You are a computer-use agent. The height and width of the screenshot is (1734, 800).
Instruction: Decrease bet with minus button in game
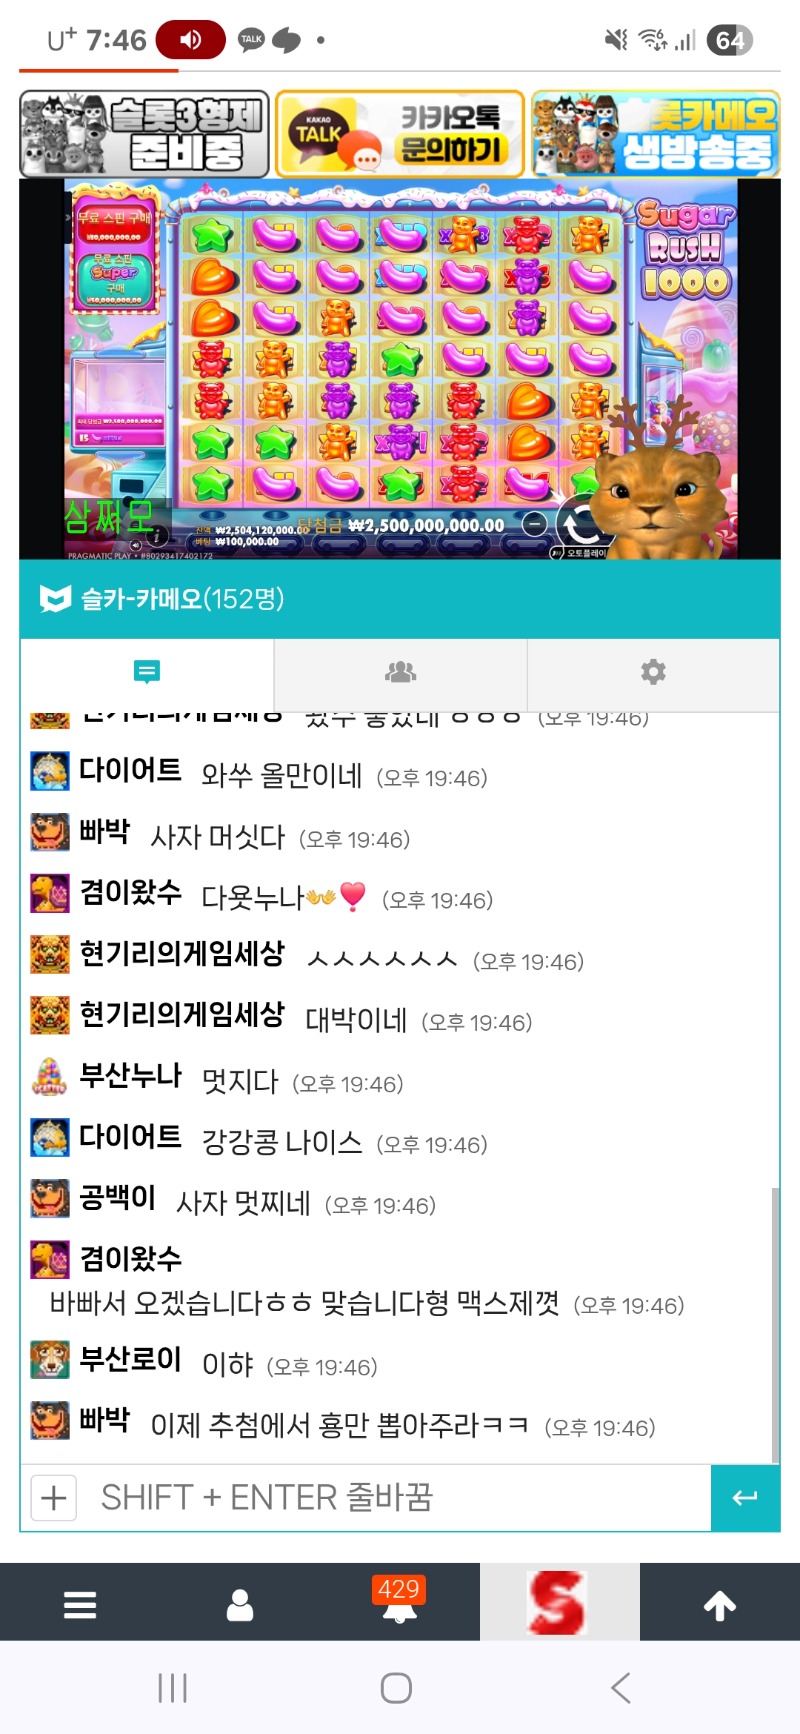pyautogui.click(x=535, y=524)
